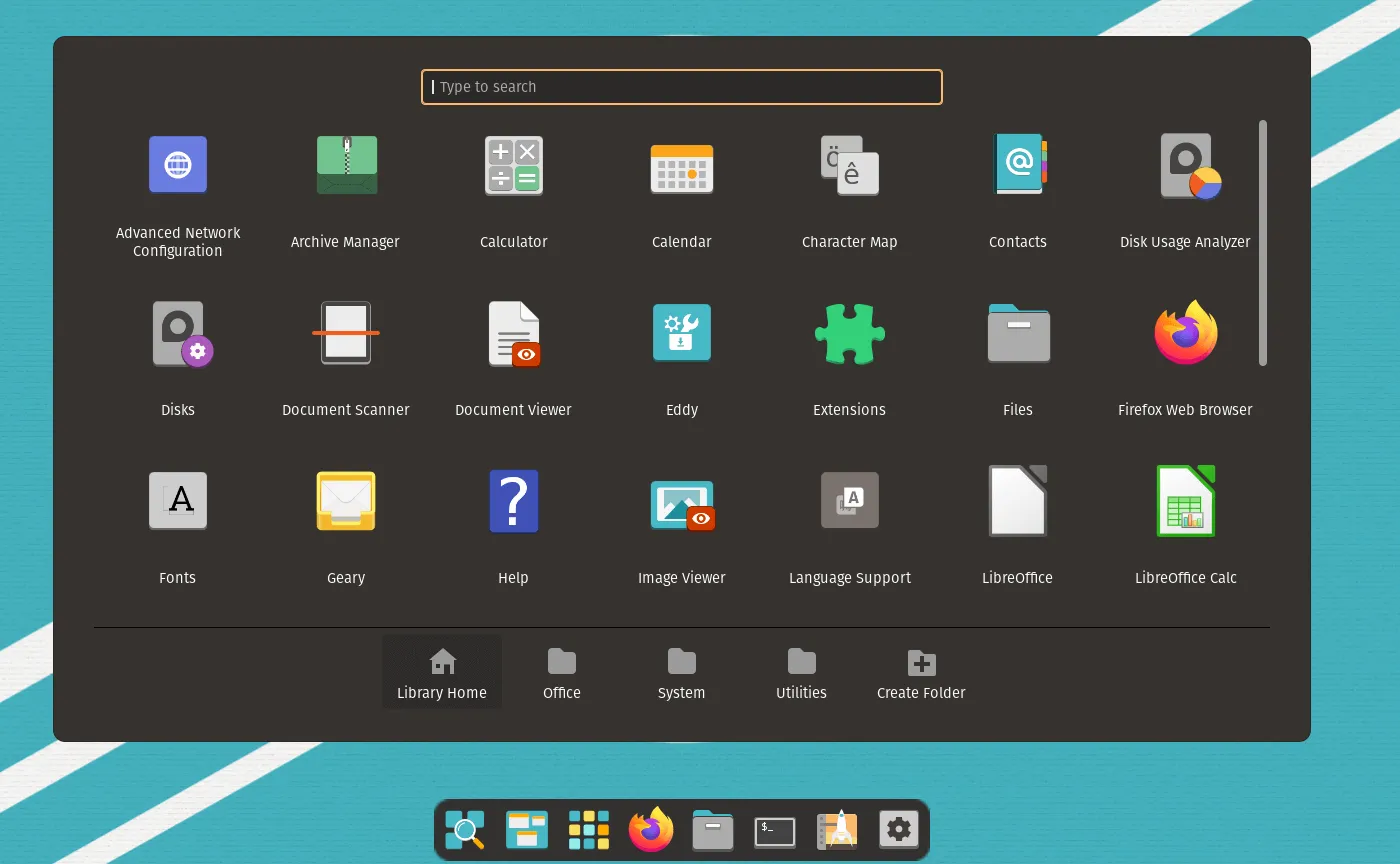The width and height of the screenshot is (1400, 864).
Task: Show the System folder apps
Action: coord(682,673)
